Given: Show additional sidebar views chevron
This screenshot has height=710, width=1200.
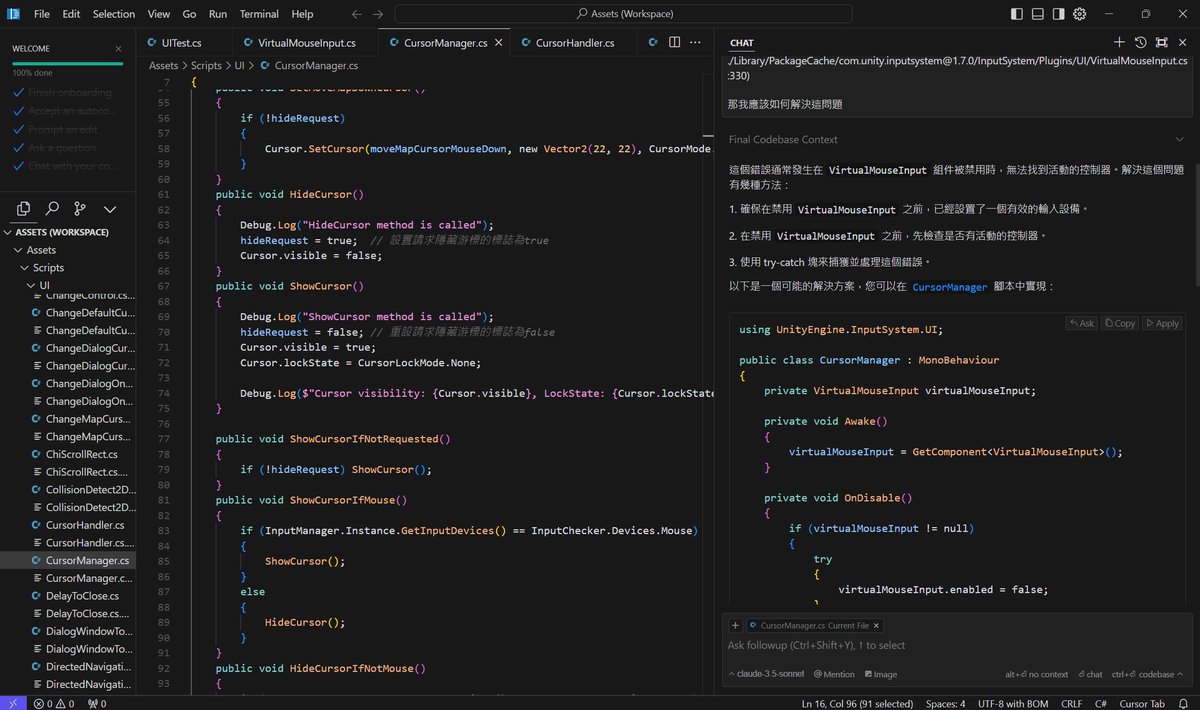Looking at the screenshot, I should click(110, 209).
